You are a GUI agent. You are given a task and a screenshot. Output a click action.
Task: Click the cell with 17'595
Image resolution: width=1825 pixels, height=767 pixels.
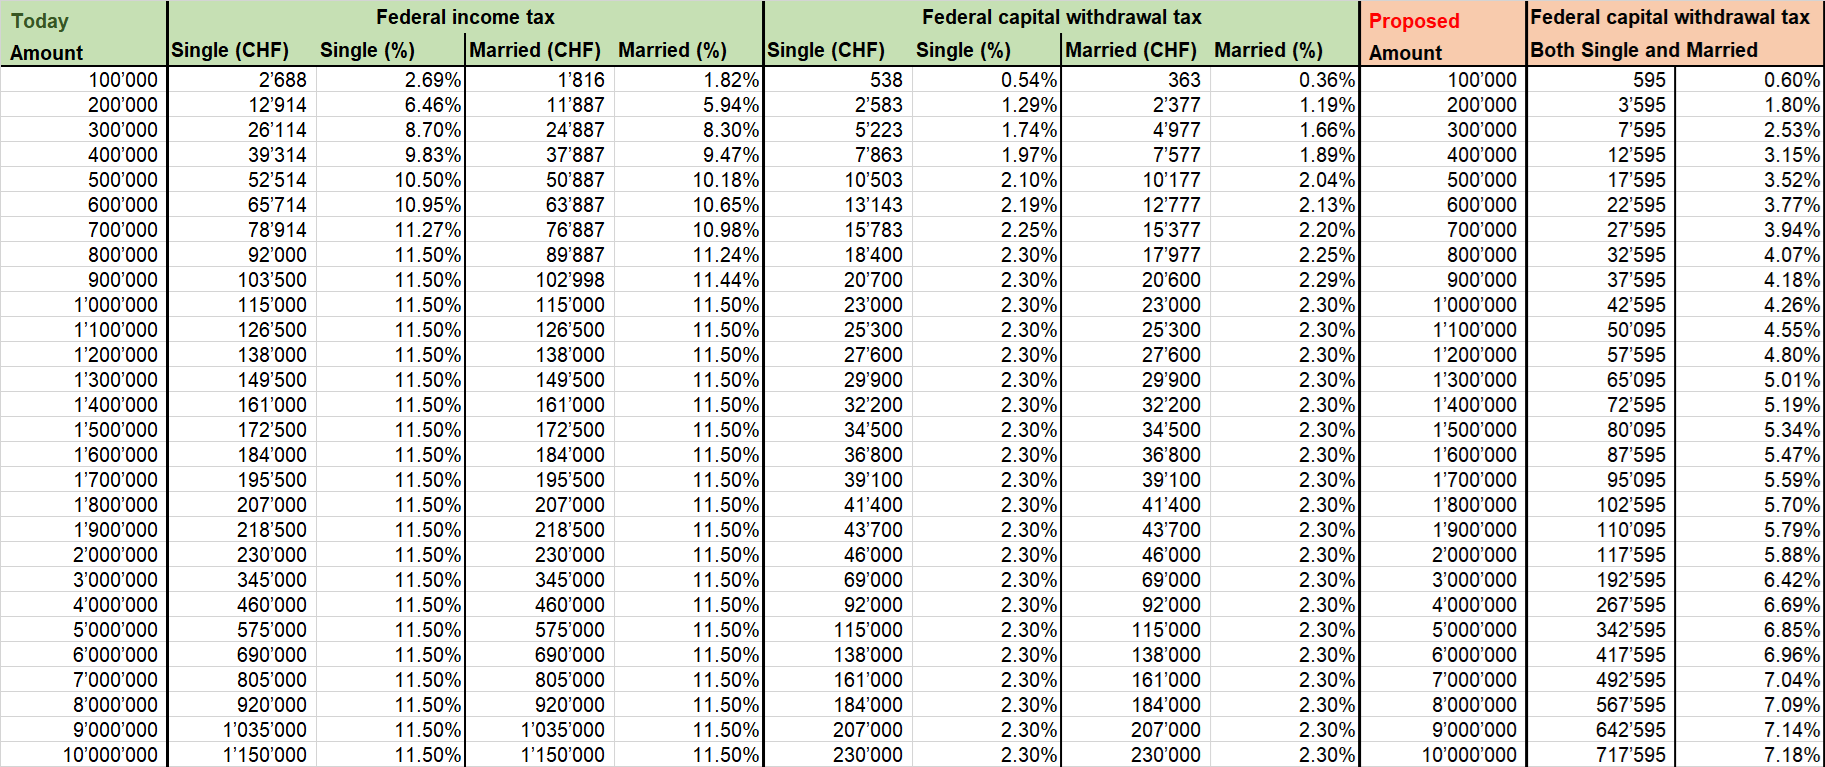(x=1601, y=180)
